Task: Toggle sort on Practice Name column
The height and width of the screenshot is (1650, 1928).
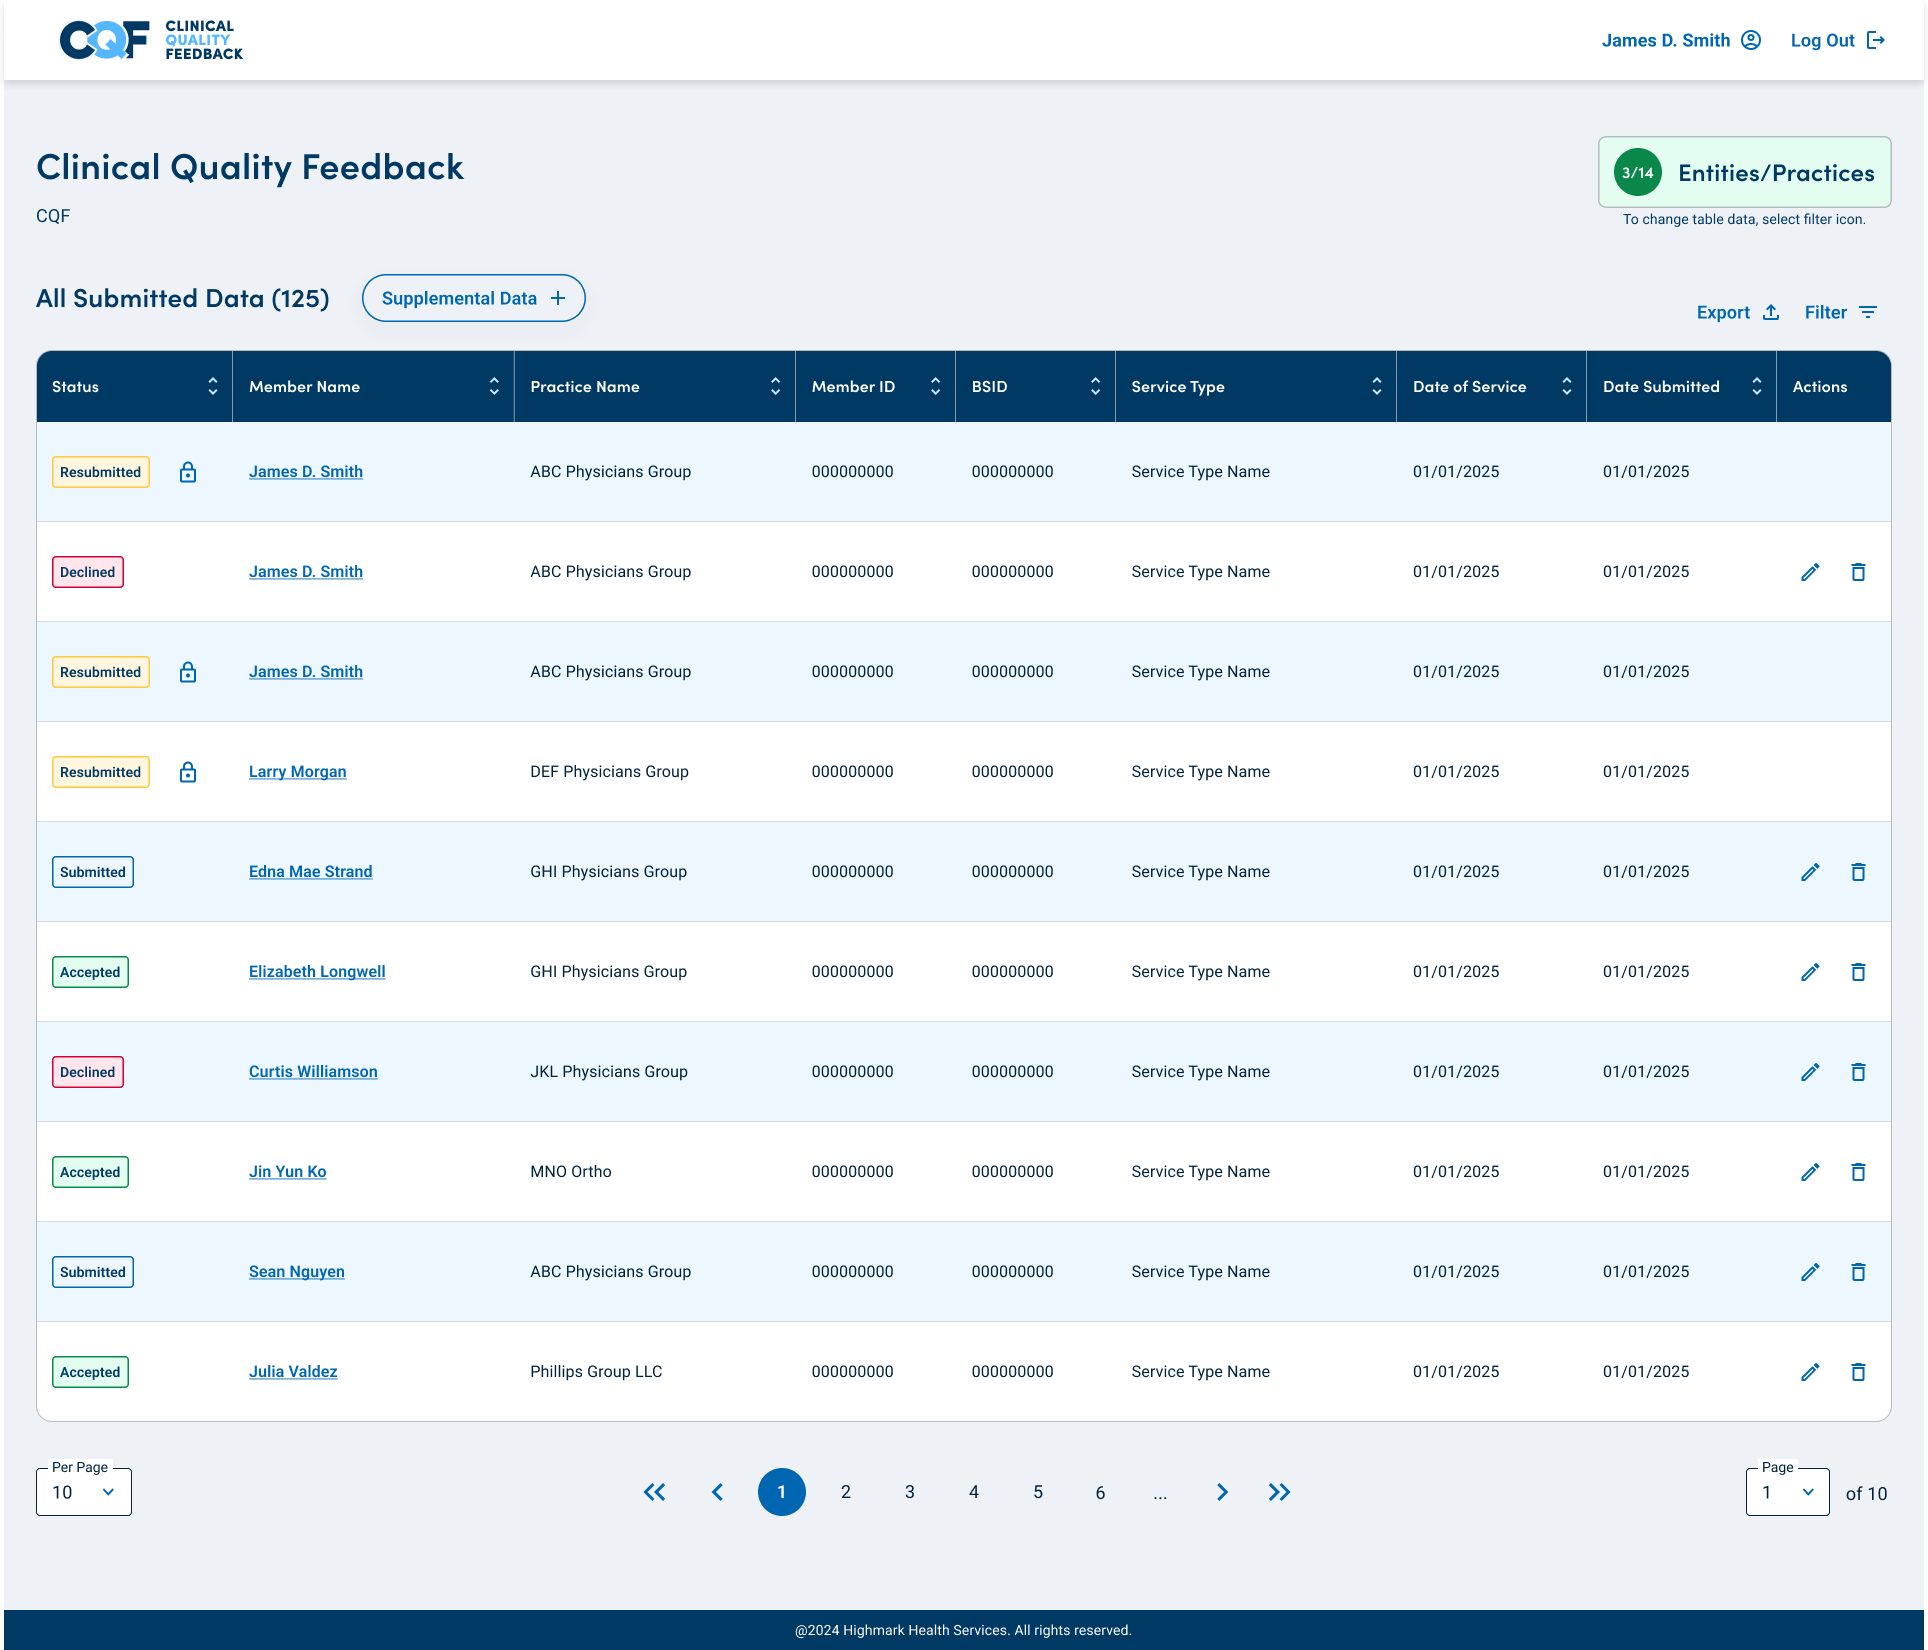Action: (775, 386)
